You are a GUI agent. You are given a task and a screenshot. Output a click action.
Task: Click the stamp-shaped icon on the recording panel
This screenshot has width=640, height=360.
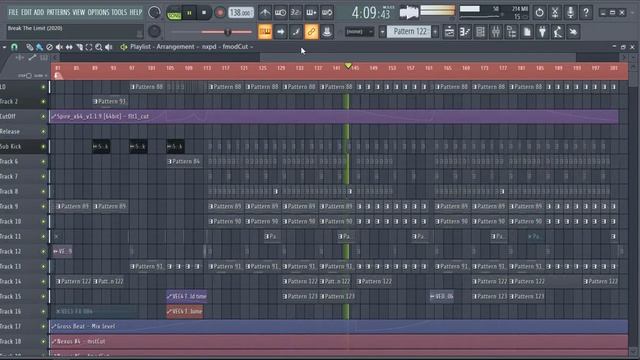point(327,32)
